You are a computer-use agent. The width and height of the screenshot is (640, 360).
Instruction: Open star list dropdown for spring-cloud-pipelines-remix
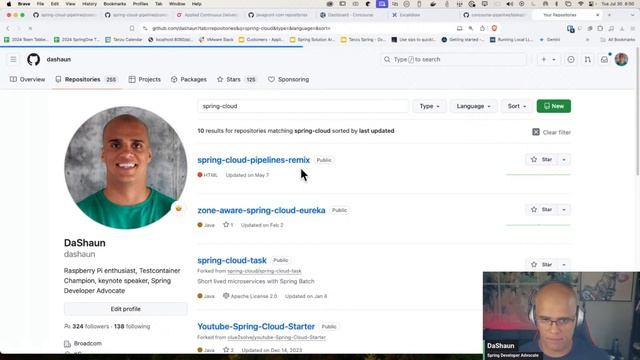tap(564, 160)
